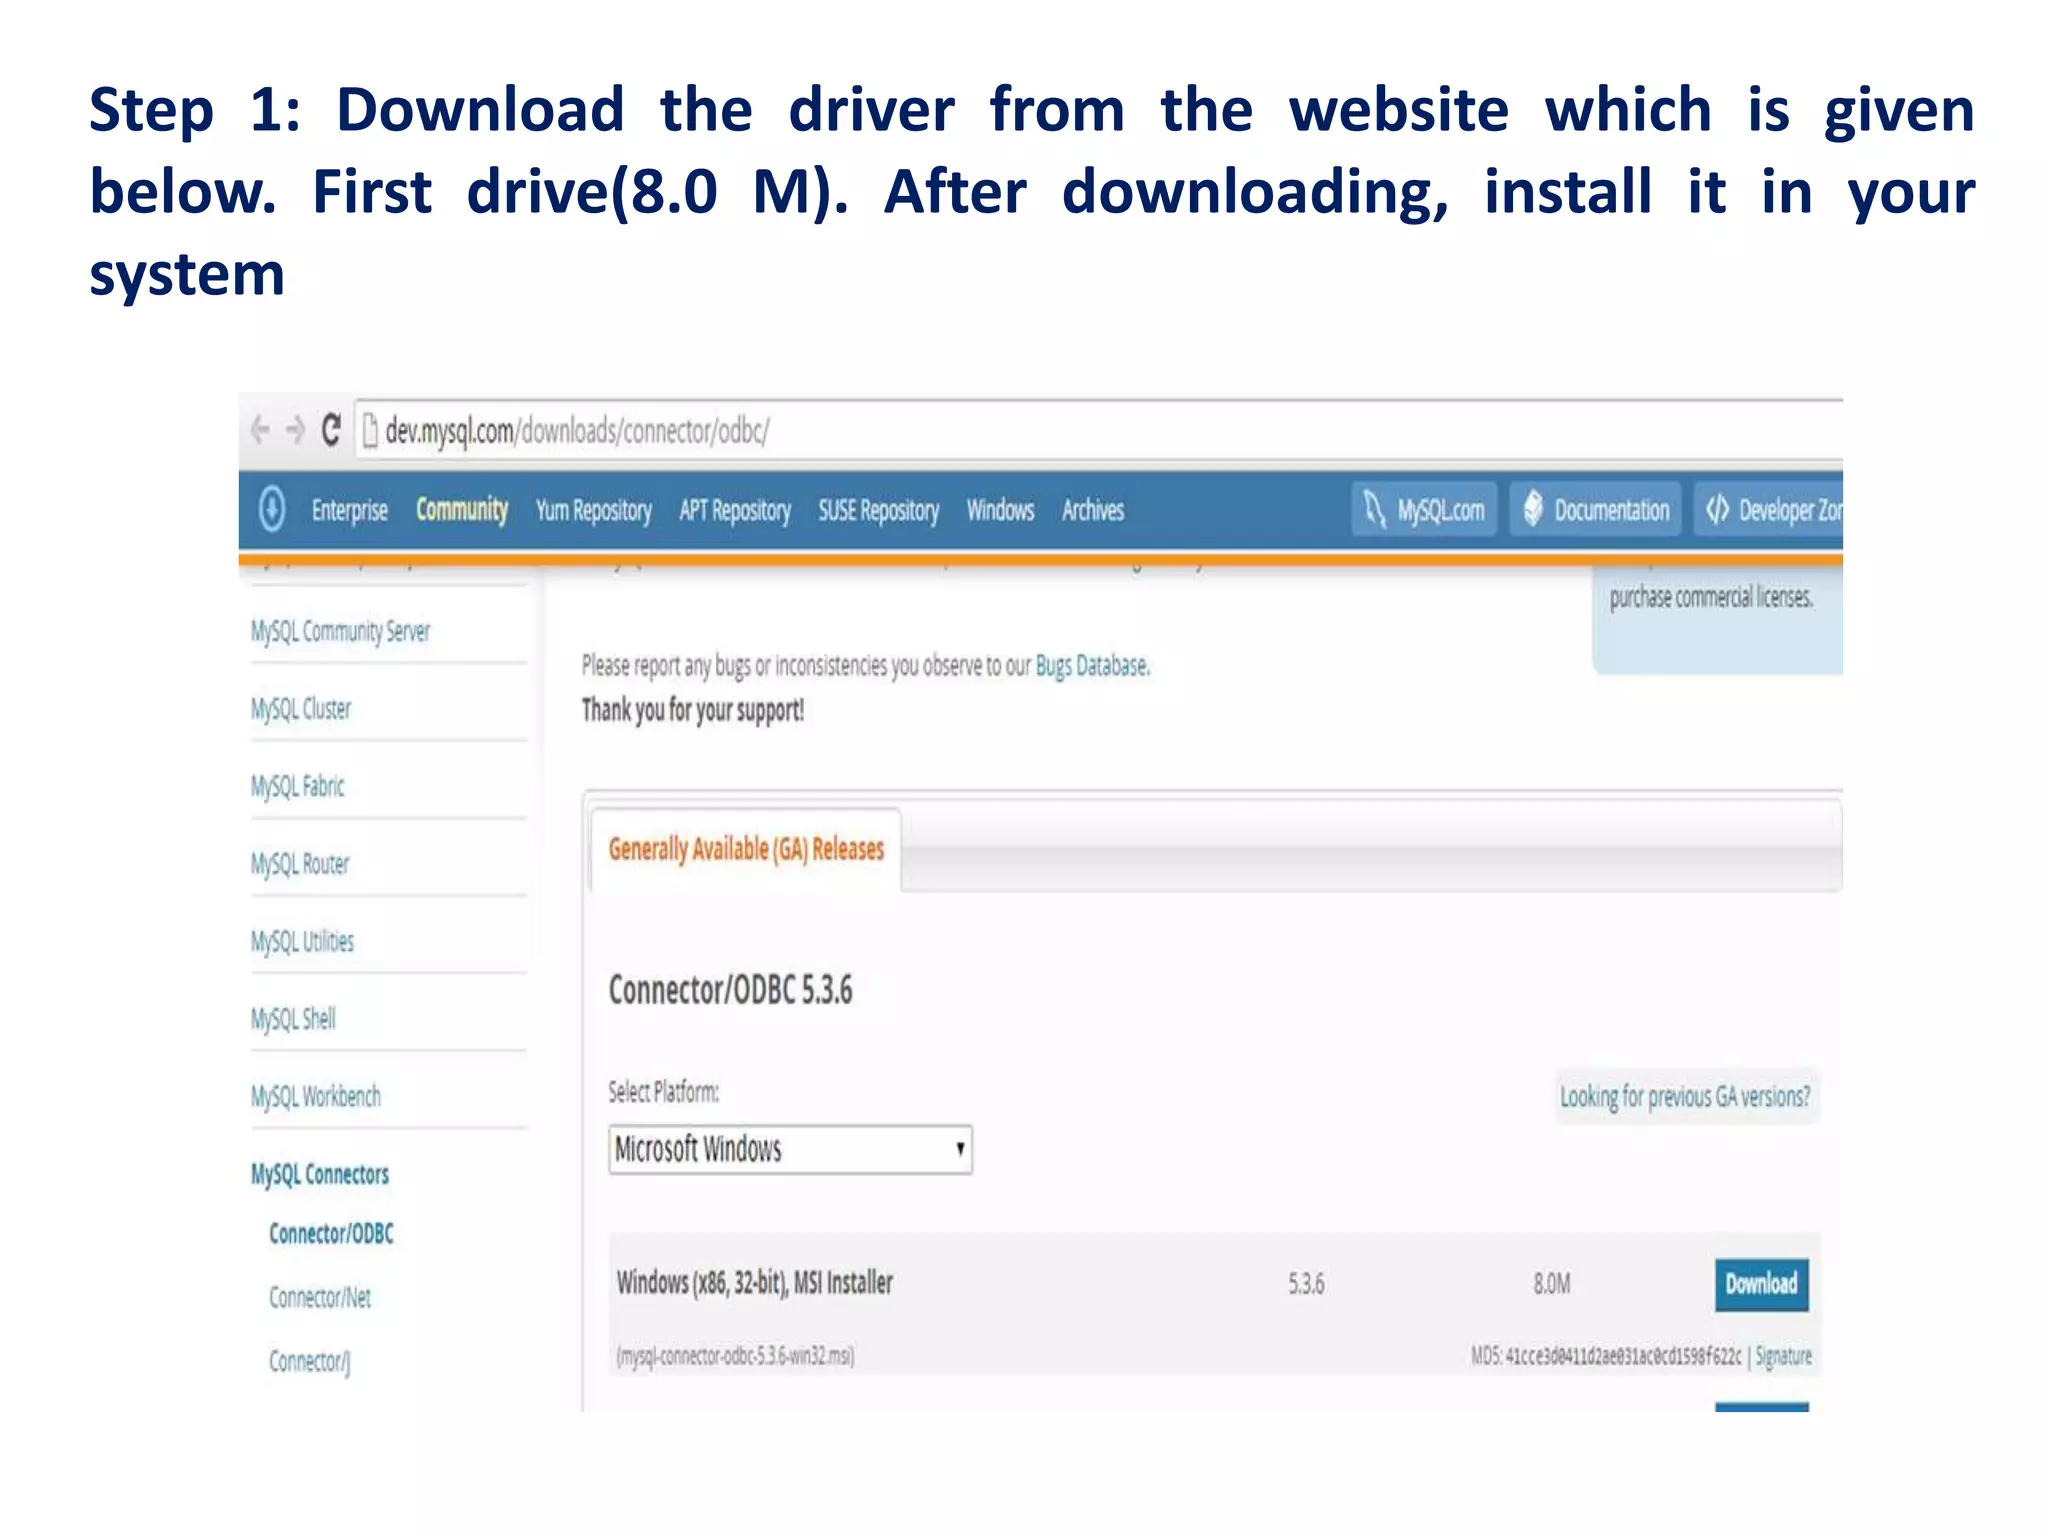Download the 32-bit MSI Installer
Image resolution: width=2048 pixels, height=1536 pixels.
[1761, 1284]
